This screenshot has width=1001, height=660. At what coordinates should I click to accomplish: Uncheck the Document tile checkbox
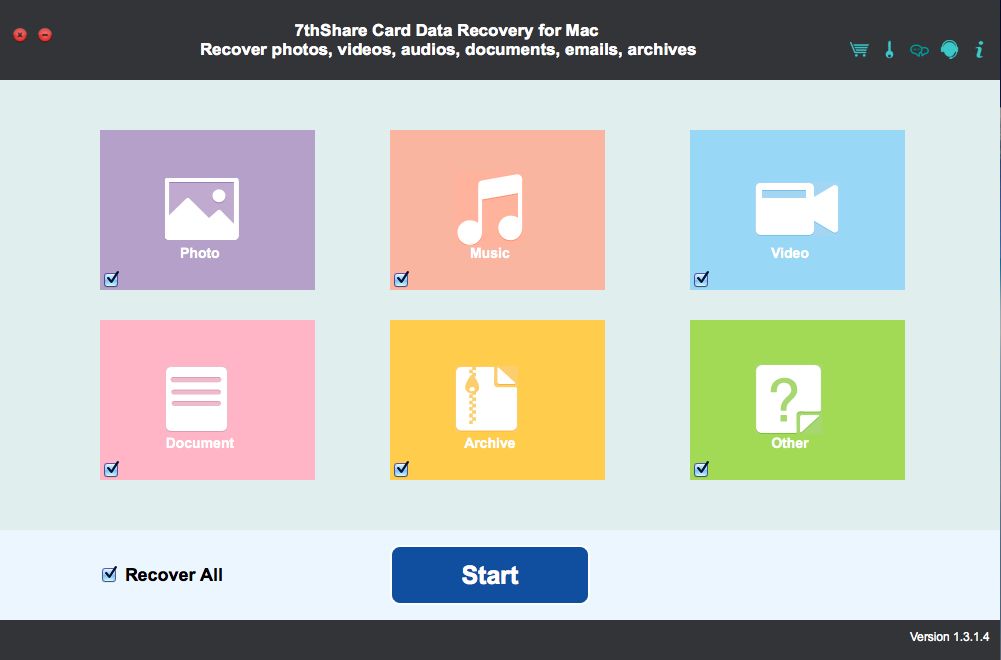[112, 469]
